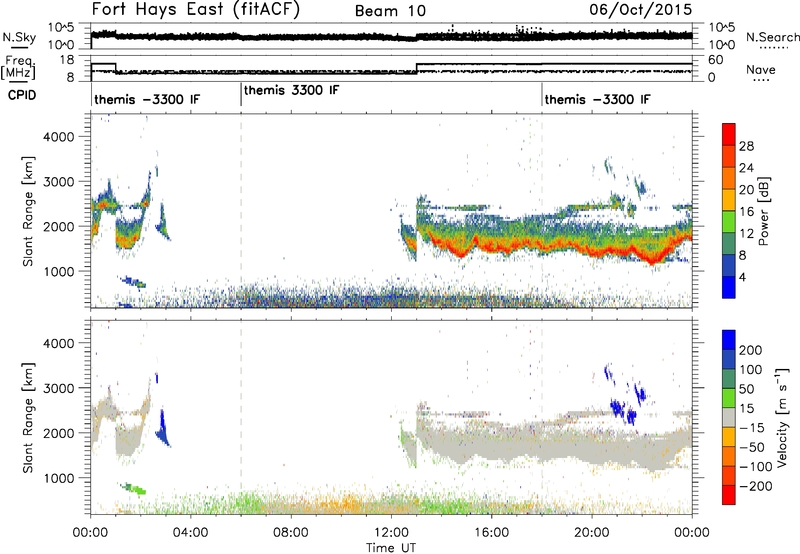Click the '16:00' time axis tick label
The width and height of the screenshot is (800, 554).
pos(491,533)
